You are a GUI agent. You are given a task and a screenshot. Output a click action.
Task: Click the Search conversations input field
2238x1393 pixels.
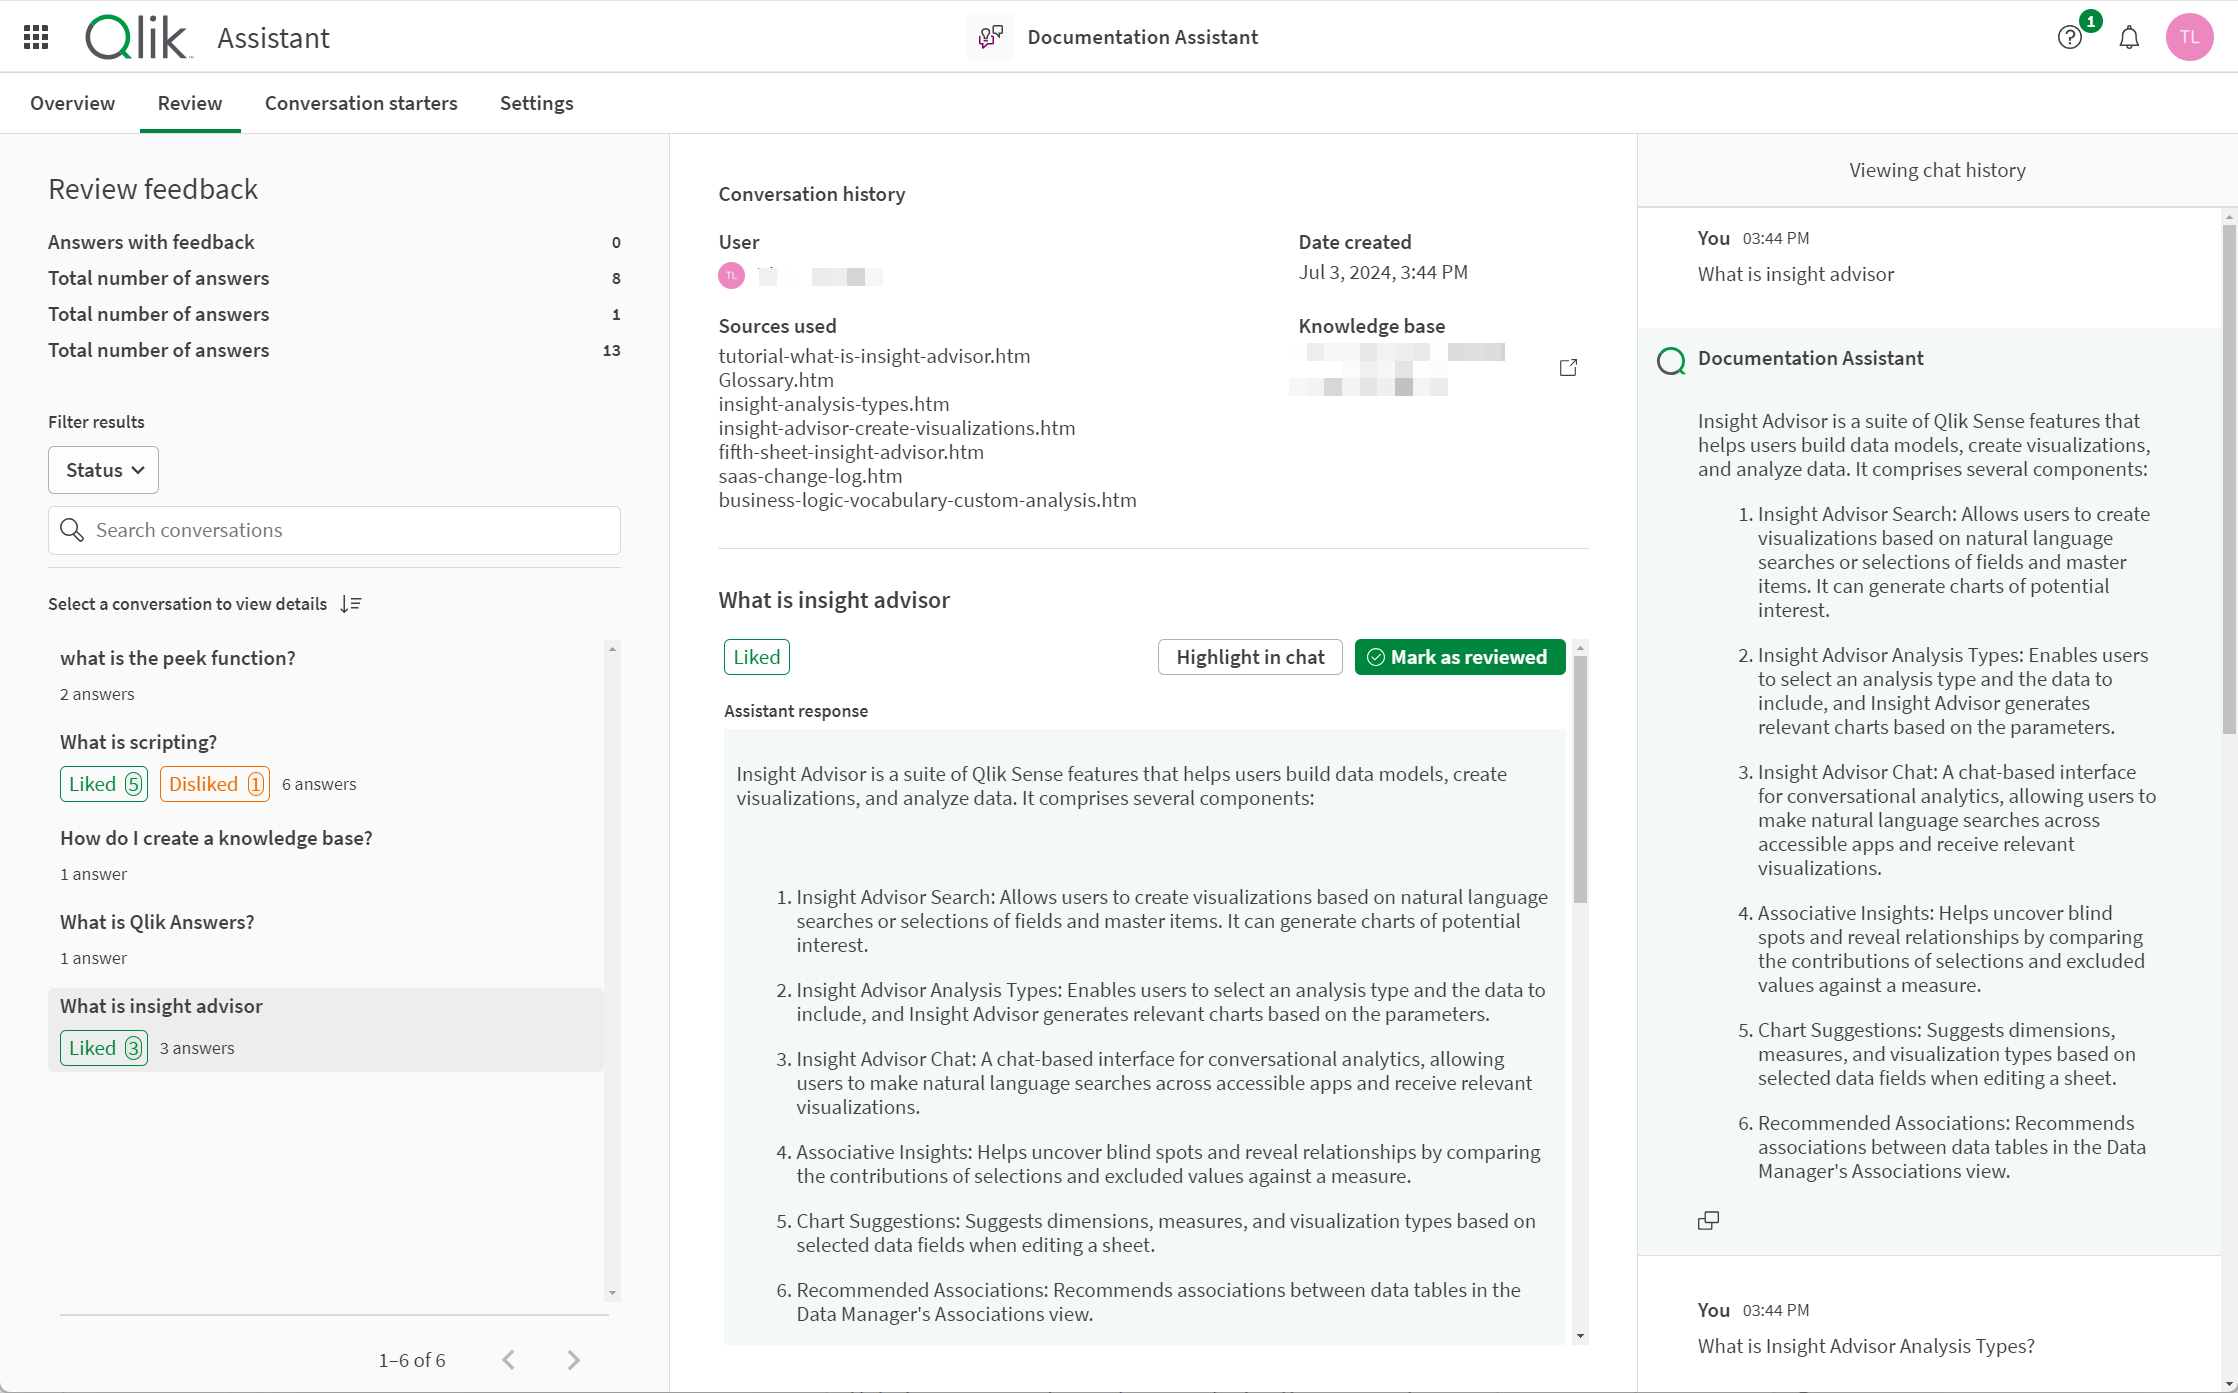pos(334,530)
